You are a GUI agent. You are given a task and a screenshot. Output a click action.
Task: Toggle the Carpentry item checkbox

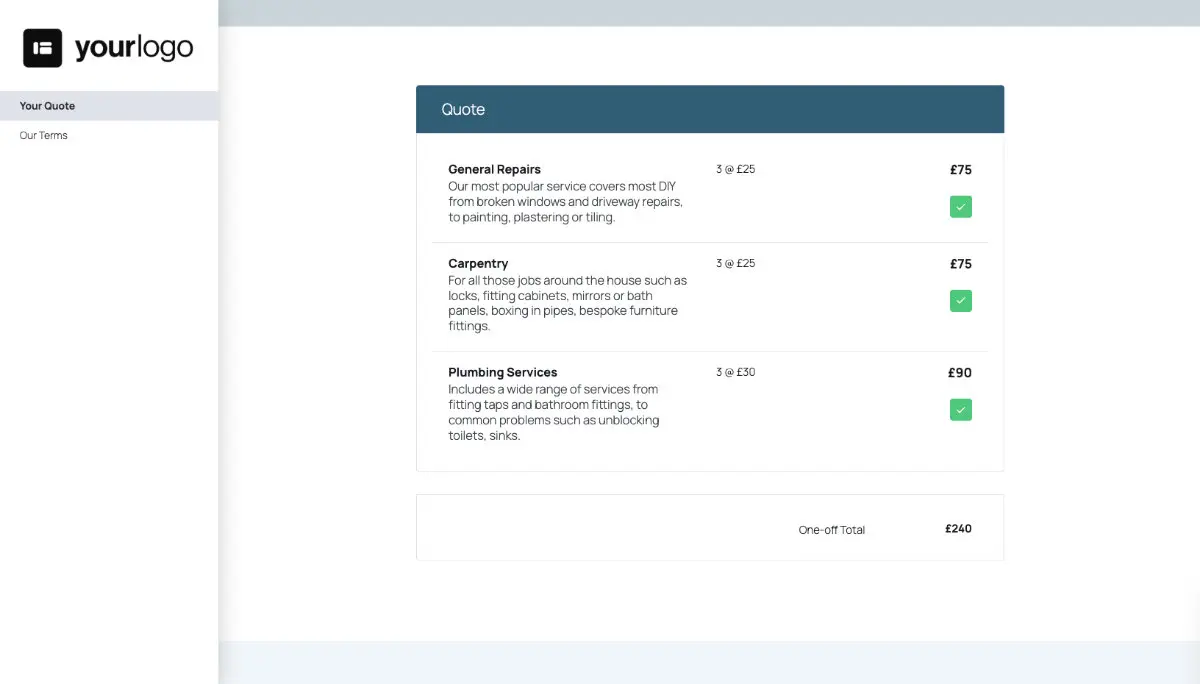[x=960, y=301]
